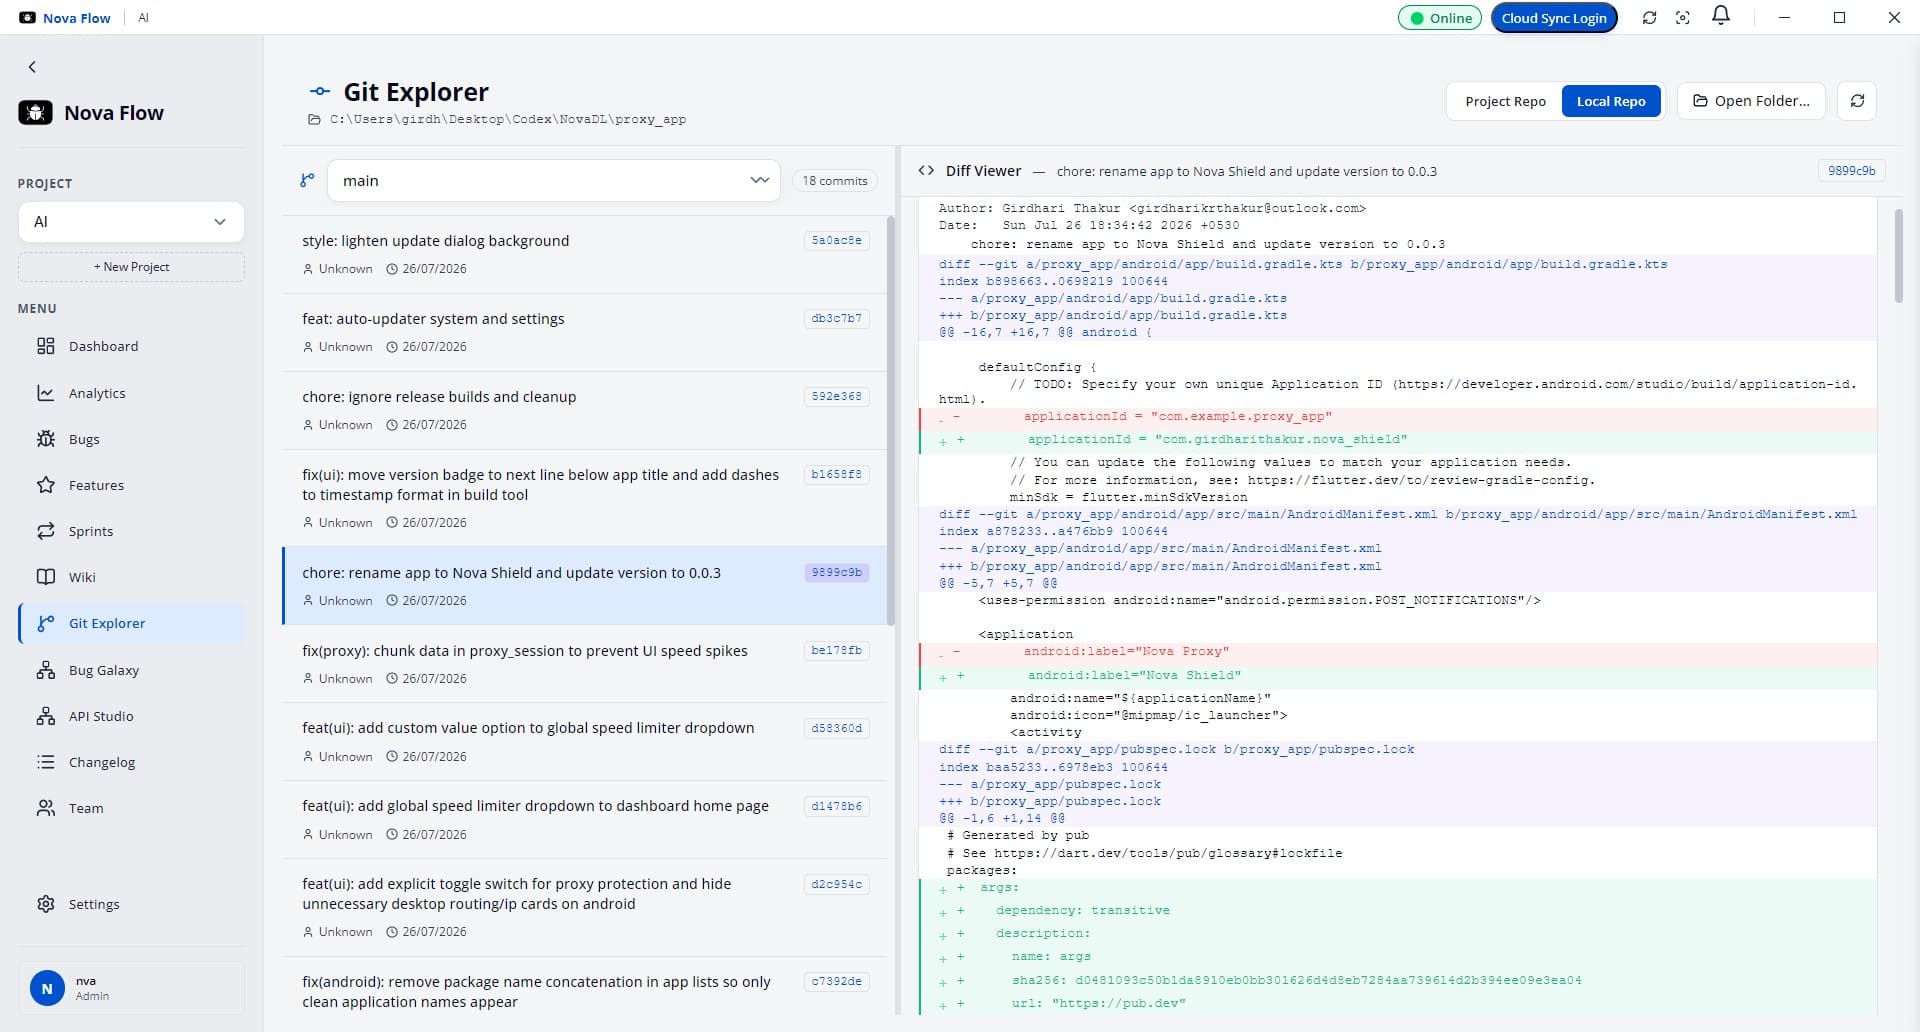Image resolution: width=1920 pixels, height=1032 pixels.
Task: Click the Bugs beetle icon
Action: pyautogui.click(x=46, y=439)
